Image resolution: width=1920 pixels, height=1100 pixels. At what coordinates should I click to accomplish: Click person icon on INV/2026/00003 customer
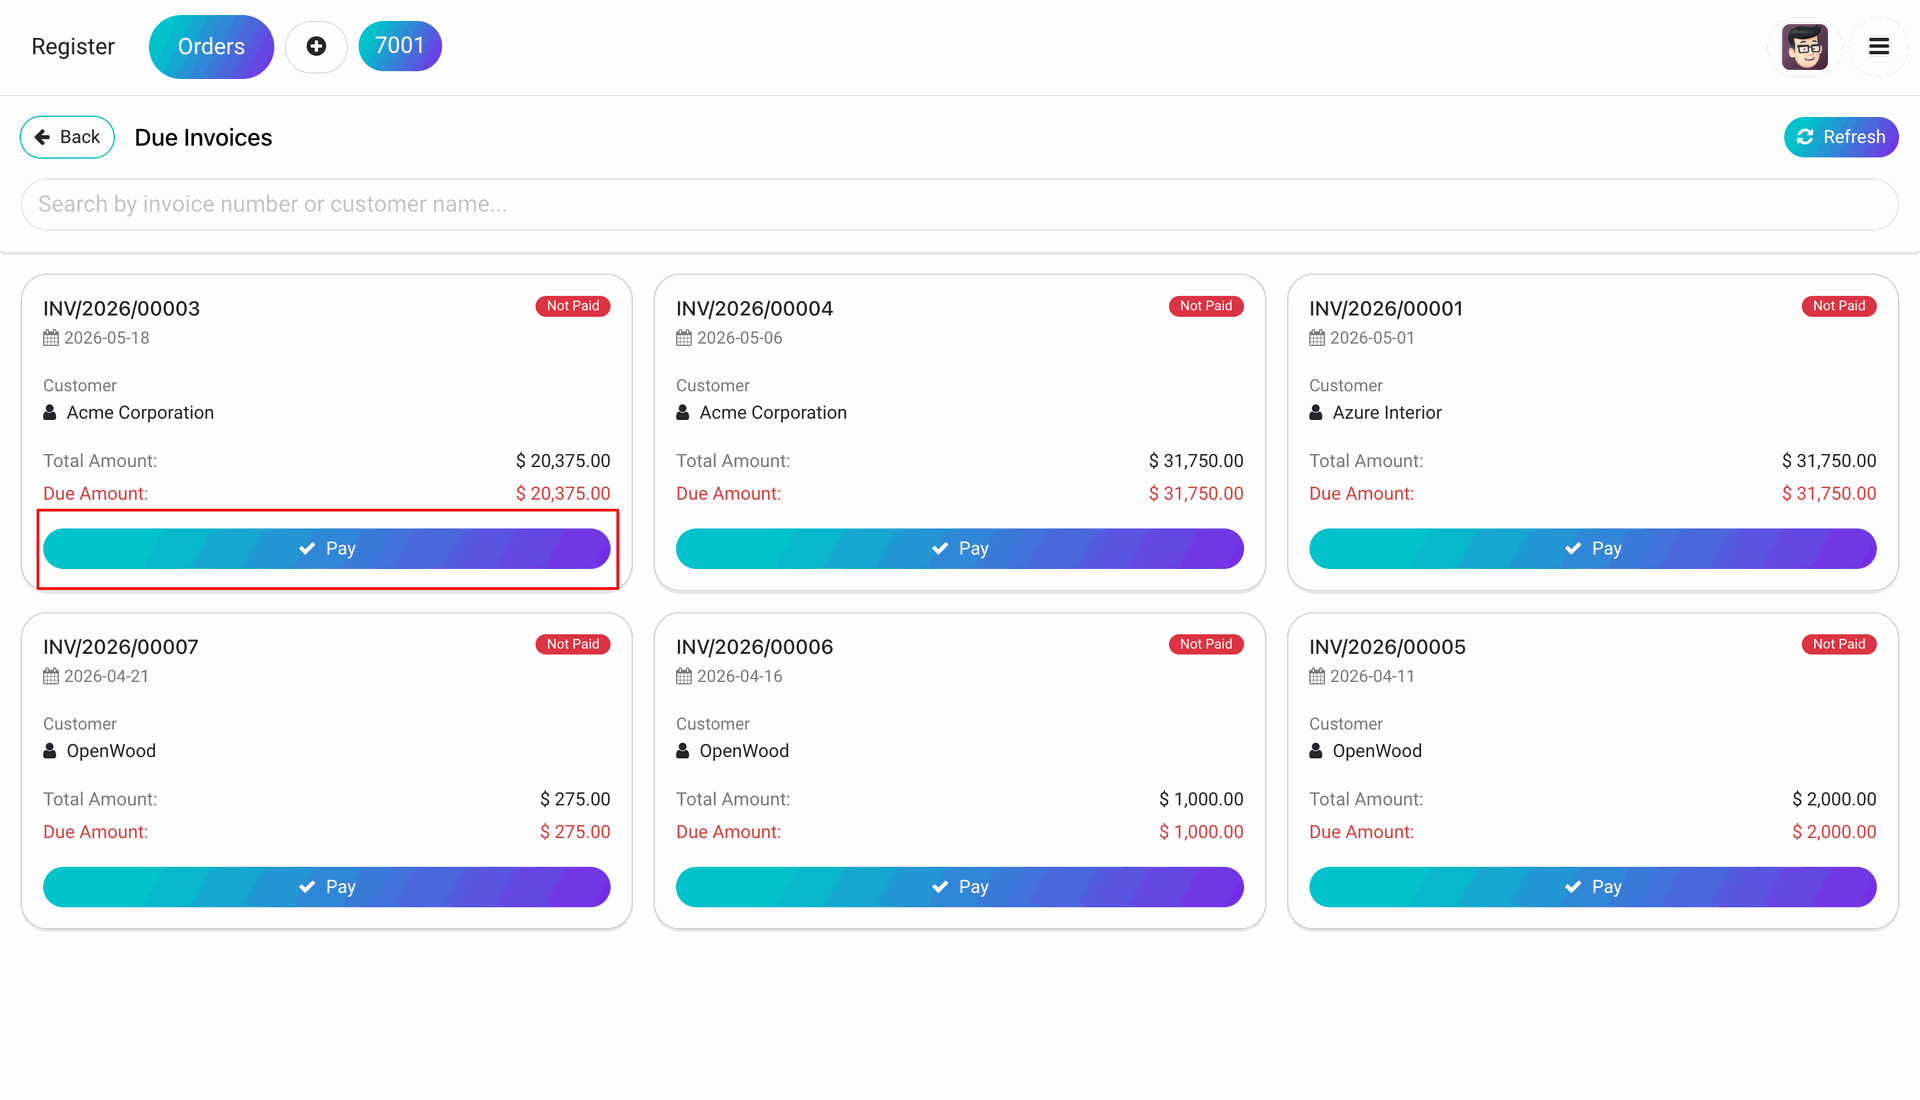(50, 412)
